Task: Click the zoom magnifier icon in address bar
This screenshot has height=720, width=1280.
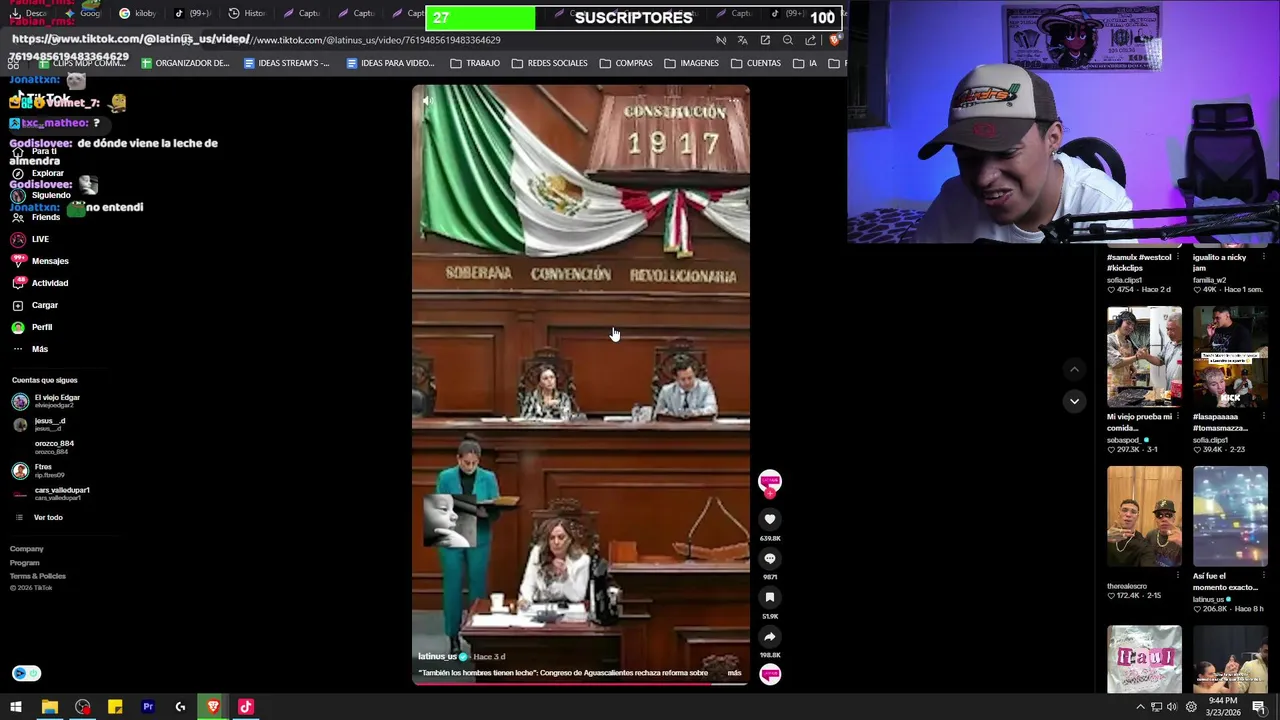Action: 787,40
